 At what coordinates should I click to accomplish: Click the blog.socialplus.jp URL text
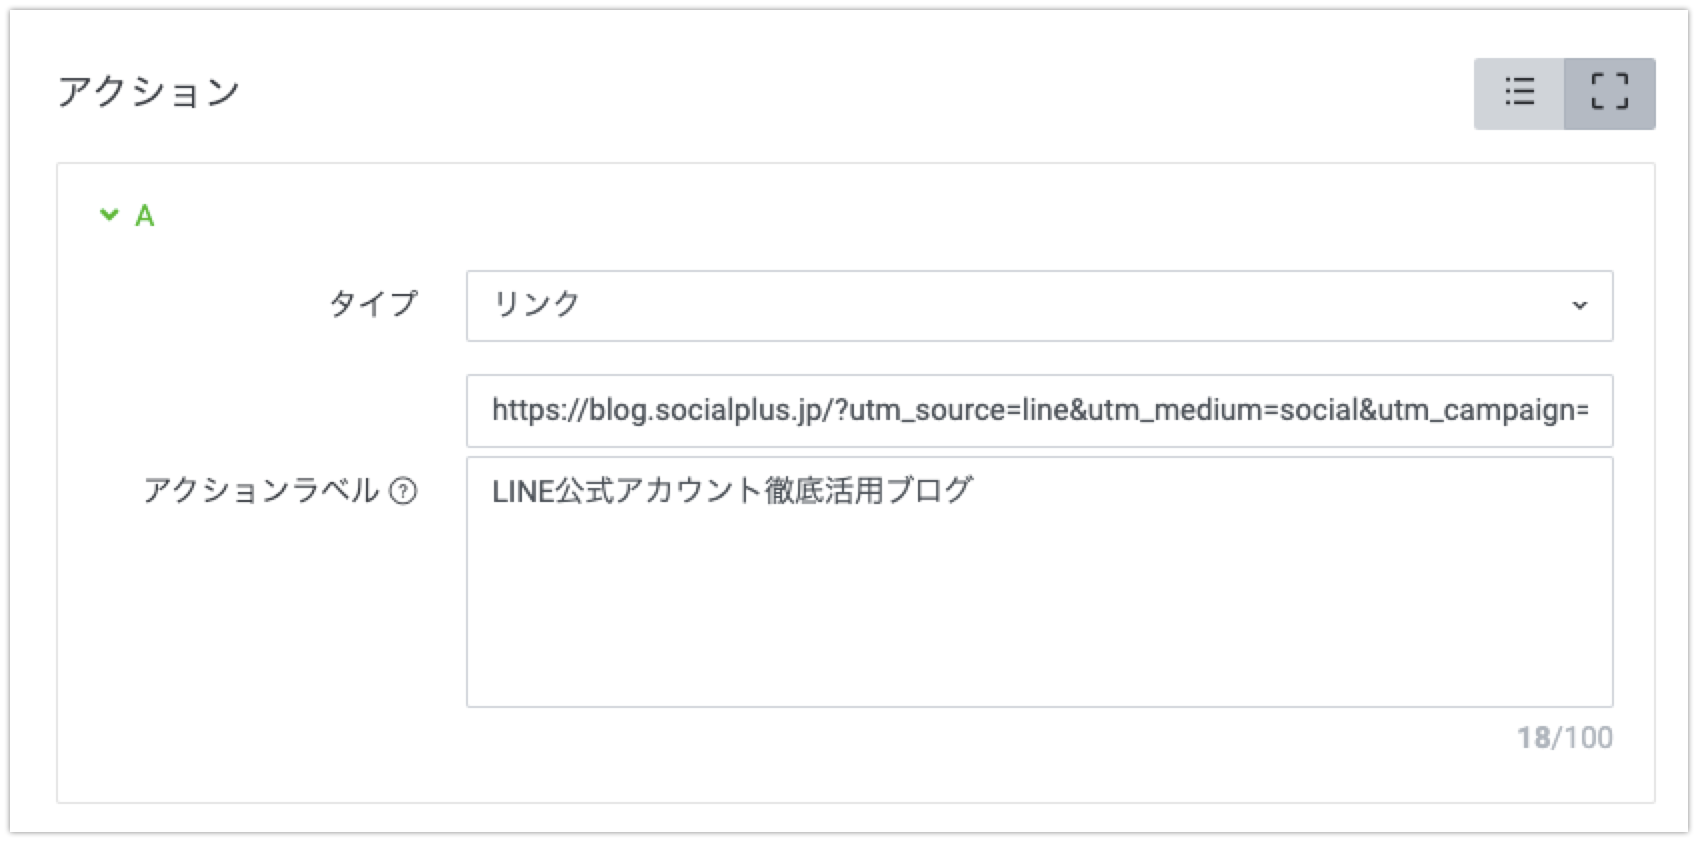pos(1040,409)
